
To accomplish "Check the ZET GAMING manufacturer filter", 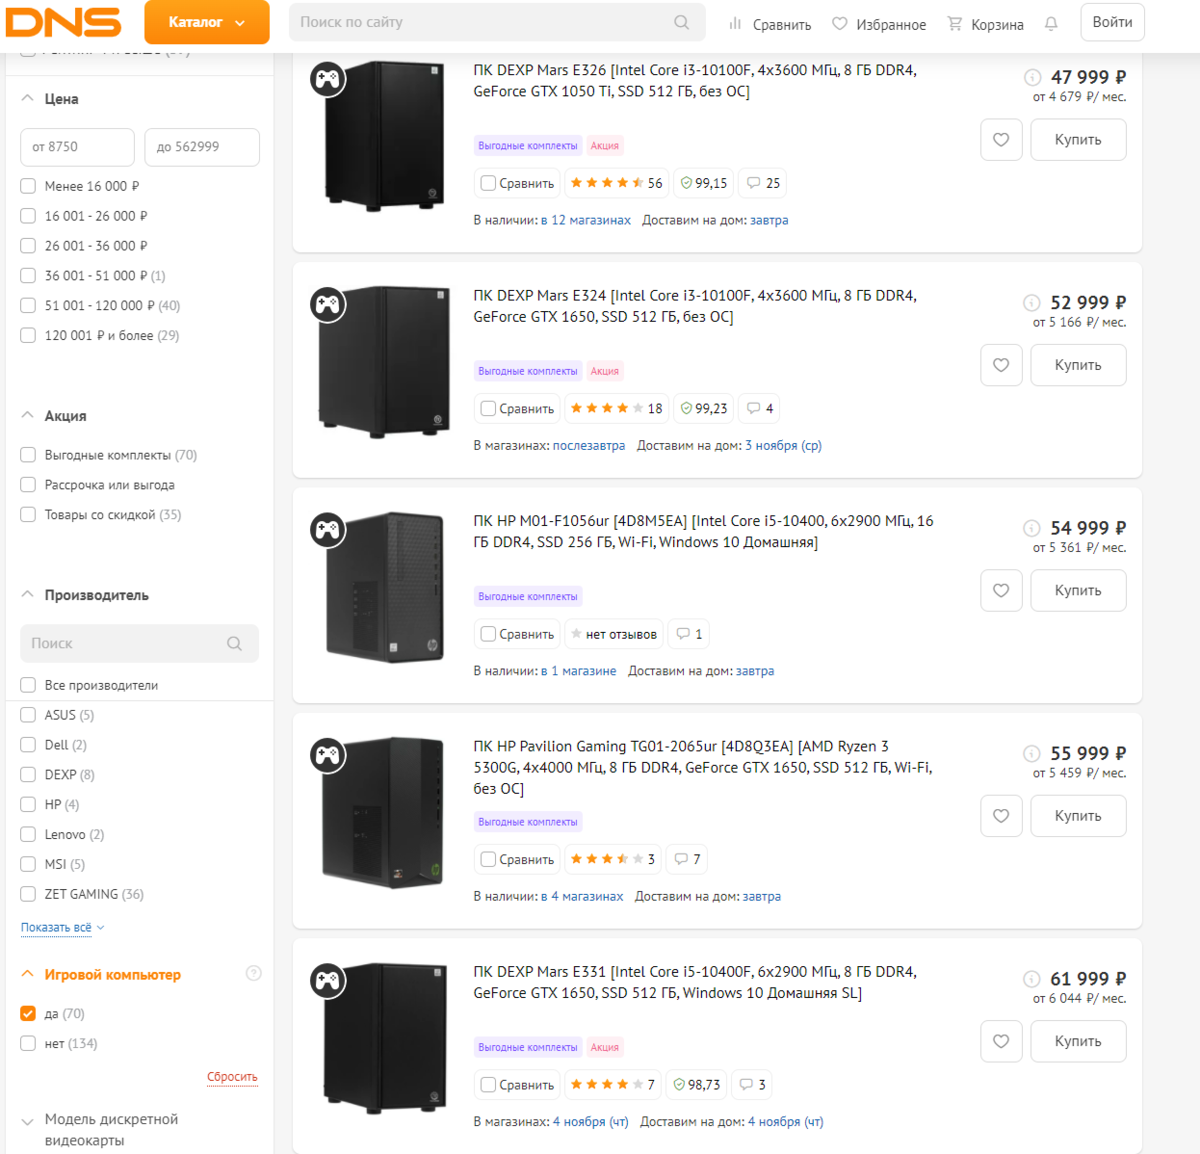I will pos(28,894).
